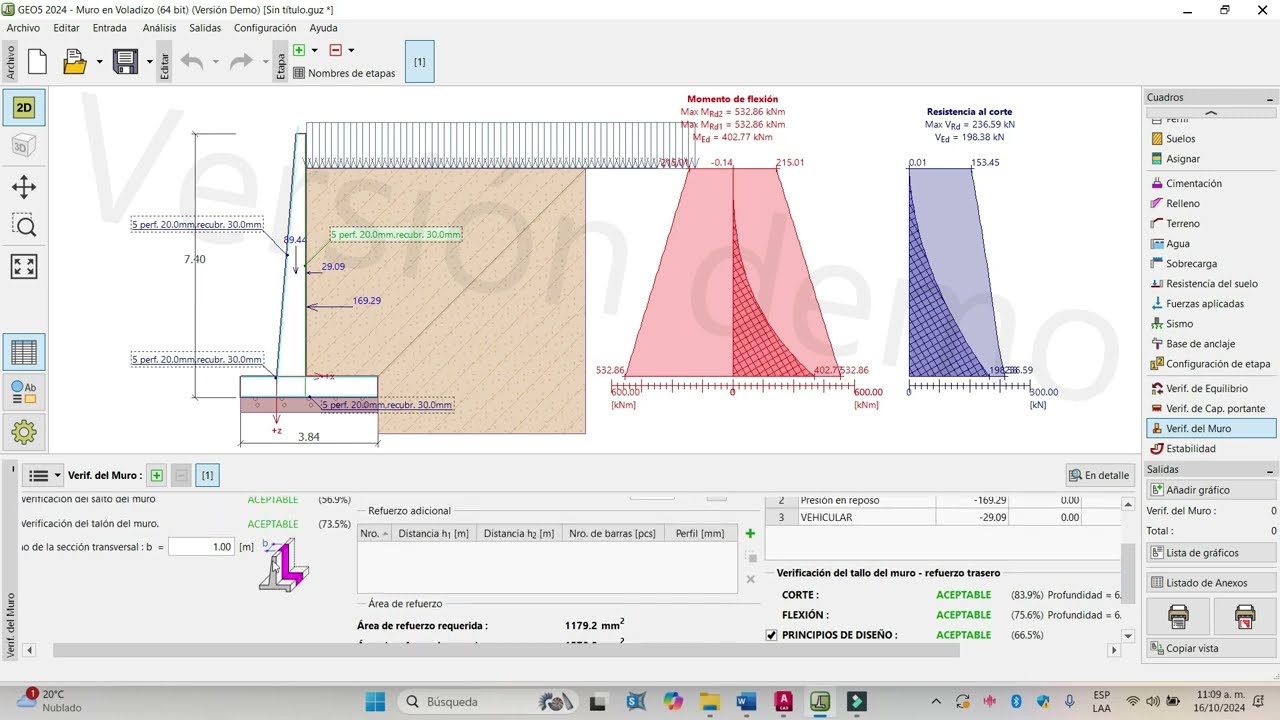Open the dropdown arrow next to the open-file icon

click(x=99, y=62)
